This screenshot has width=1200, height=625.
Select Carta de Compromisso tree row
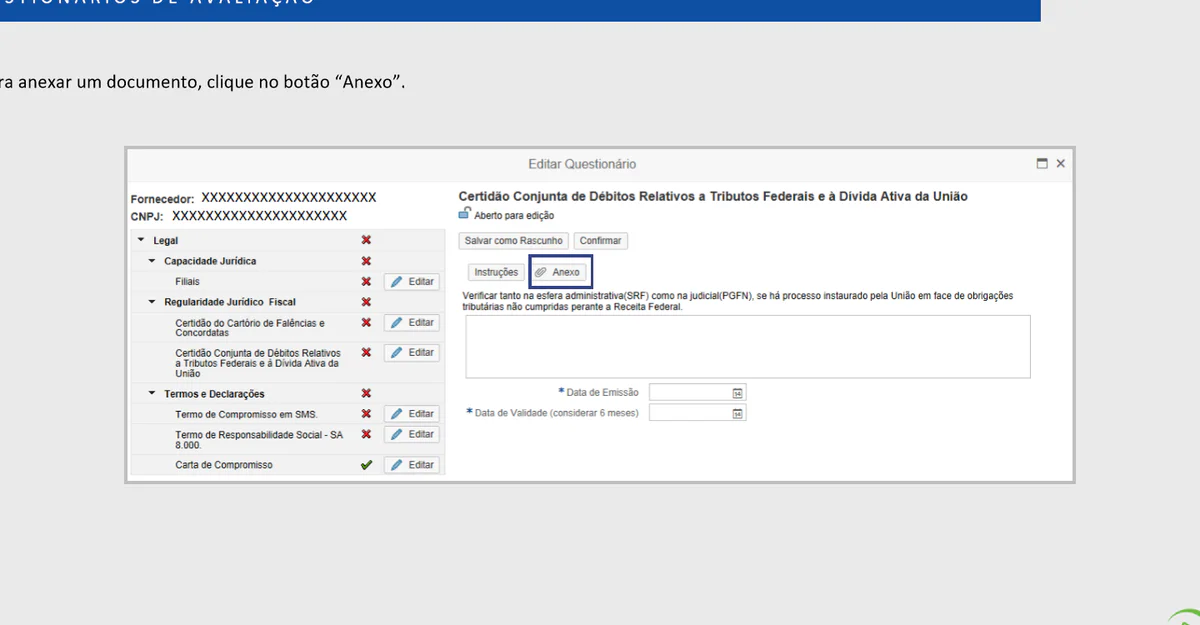click(224, 465)
